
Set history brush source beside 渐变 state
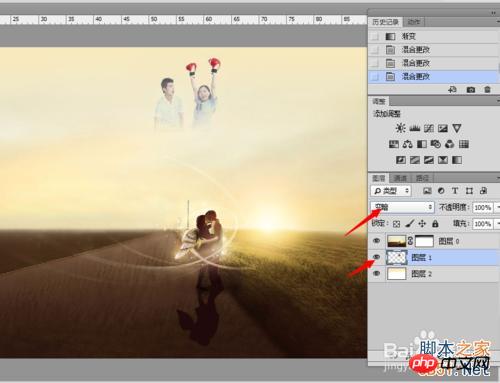[x=375, y=36]
